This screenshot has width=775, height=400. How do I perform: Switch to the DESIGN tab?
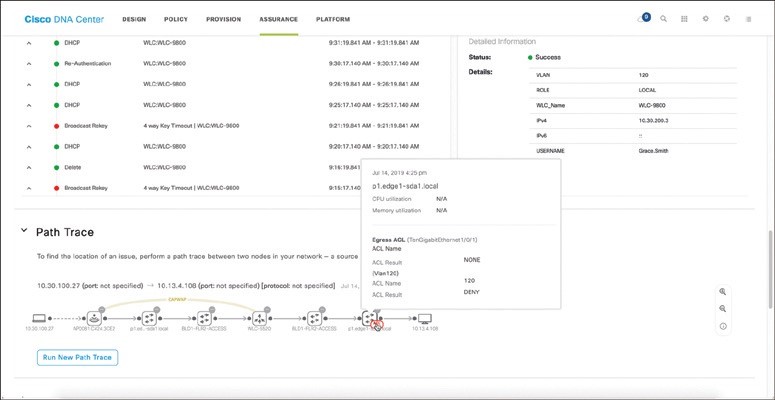134,19
